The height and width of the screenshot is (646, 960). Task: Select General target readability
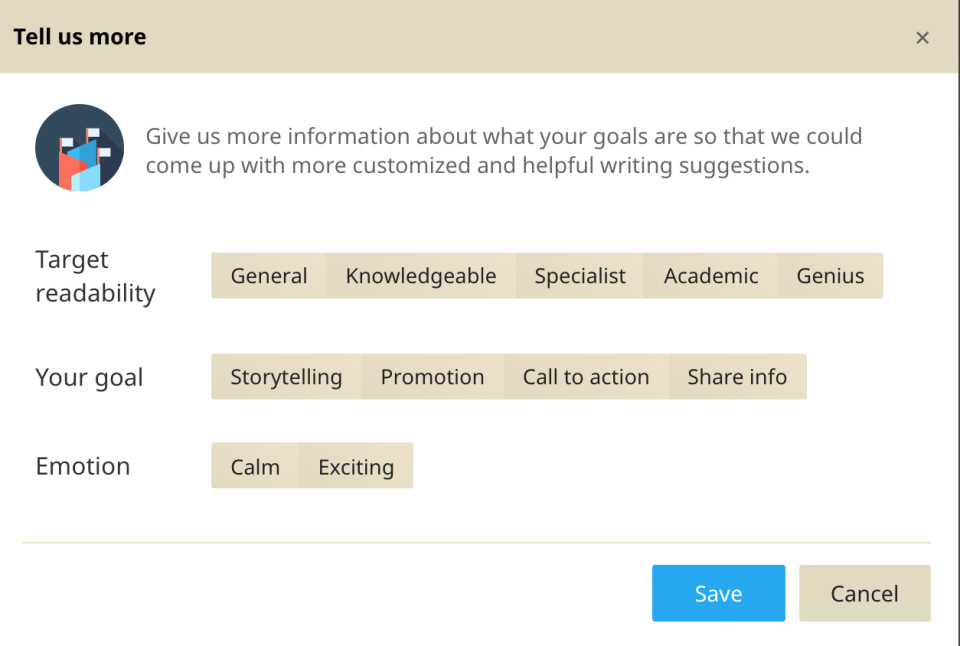coord(269,276)
